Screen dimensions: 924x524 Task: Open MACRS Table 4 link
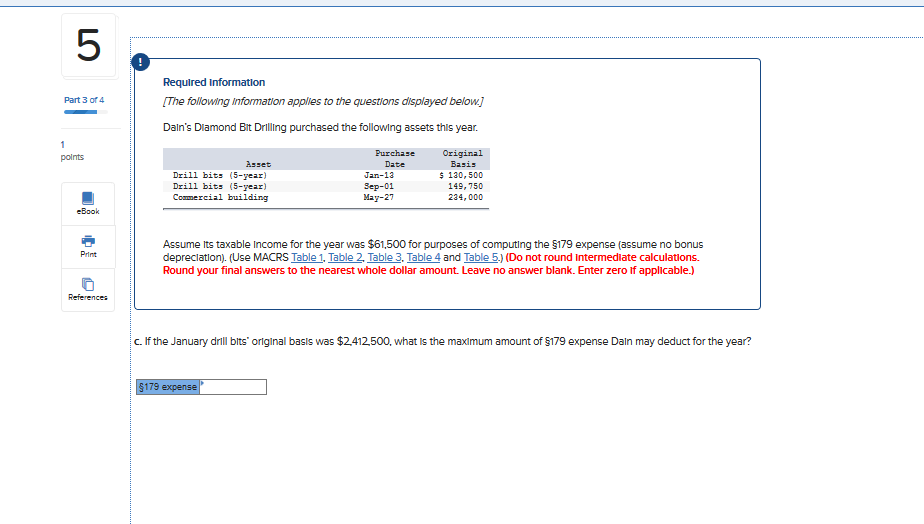click(423, 258)
